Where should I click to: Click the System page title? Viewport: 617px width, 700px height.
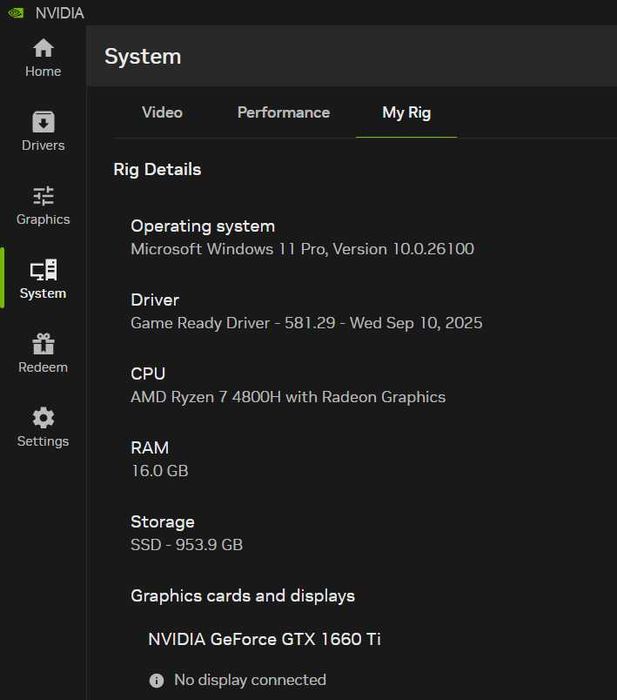[x=143, y=57]
